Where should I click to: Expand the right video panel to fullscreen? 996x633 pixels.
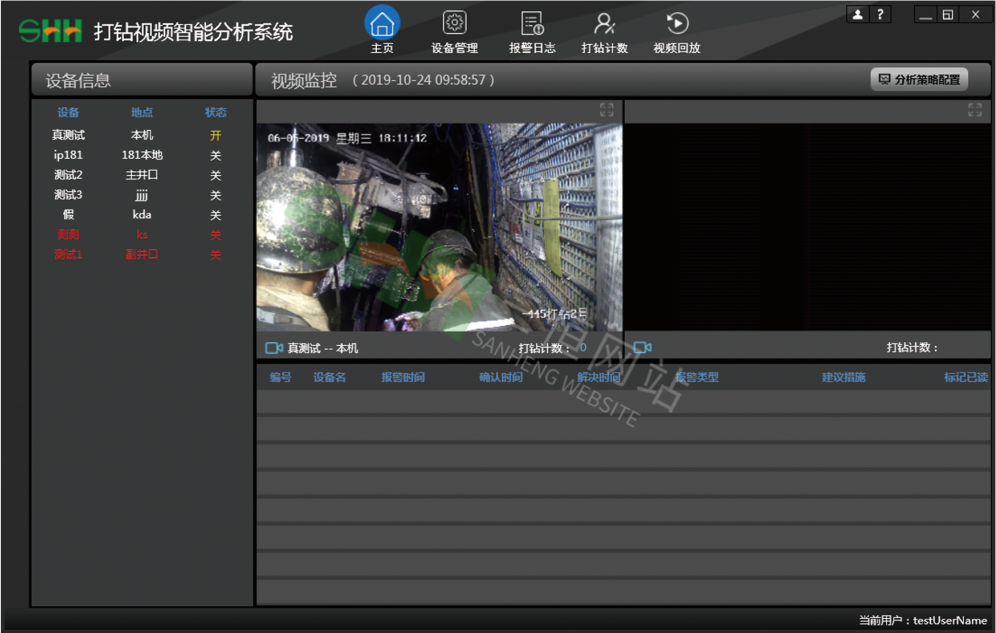click(x=975, y=110)
